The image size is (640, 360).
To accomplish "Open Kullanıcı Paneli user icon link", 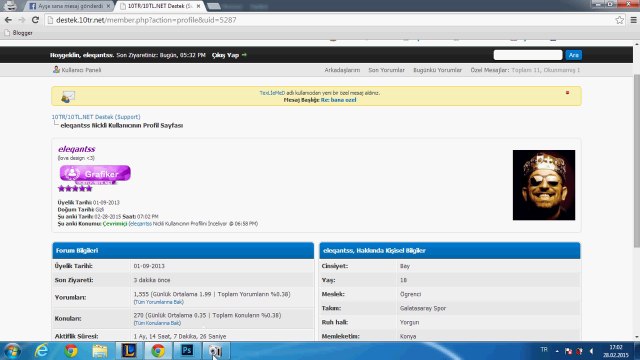I will 77,70.
